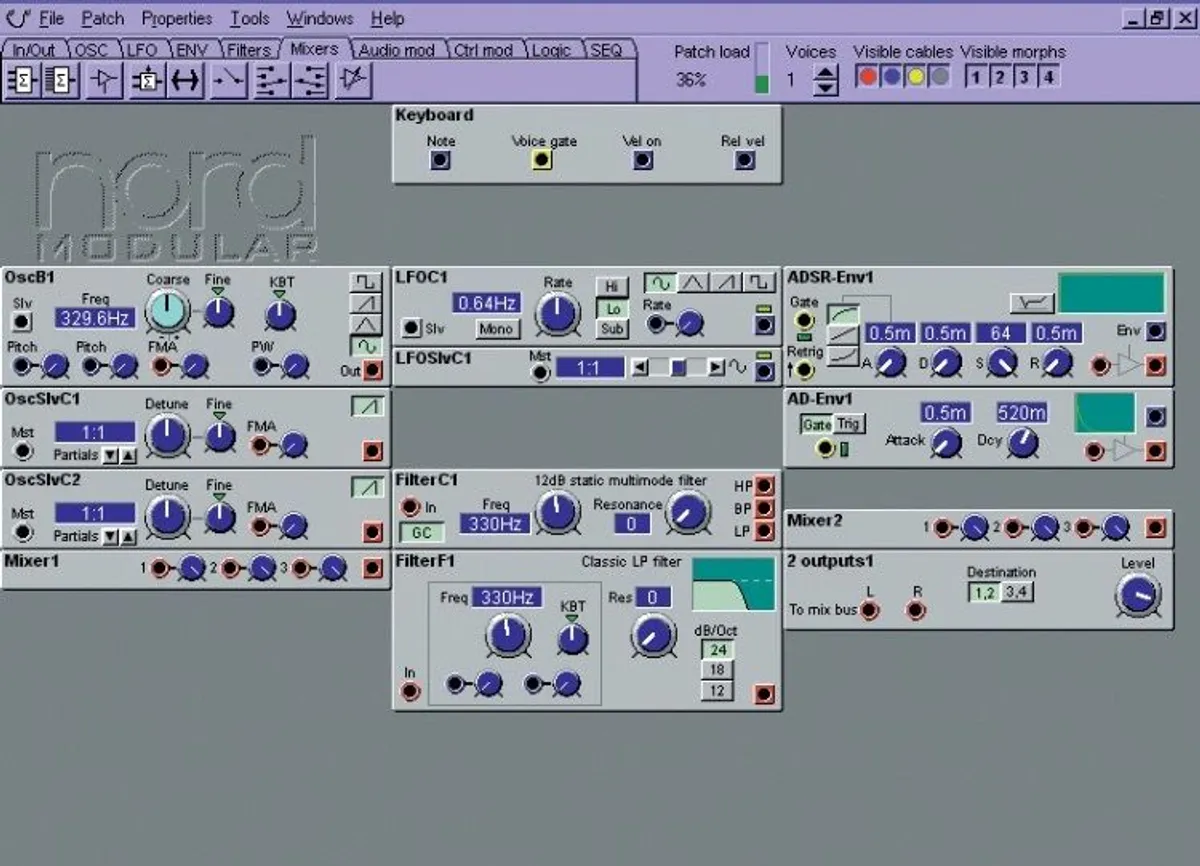Screen dimensions: 1200x866
Task: Toggle red cable visibility
Action: pyautogui.click(x=868, y=77)
